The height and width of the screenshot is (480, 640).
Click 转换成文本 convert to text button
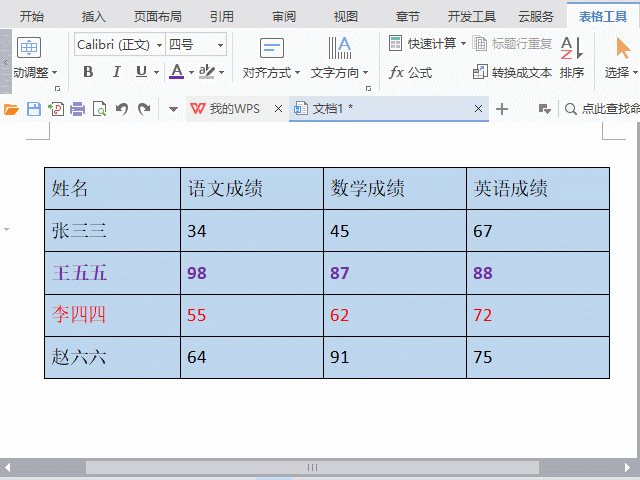click(512, 73)
